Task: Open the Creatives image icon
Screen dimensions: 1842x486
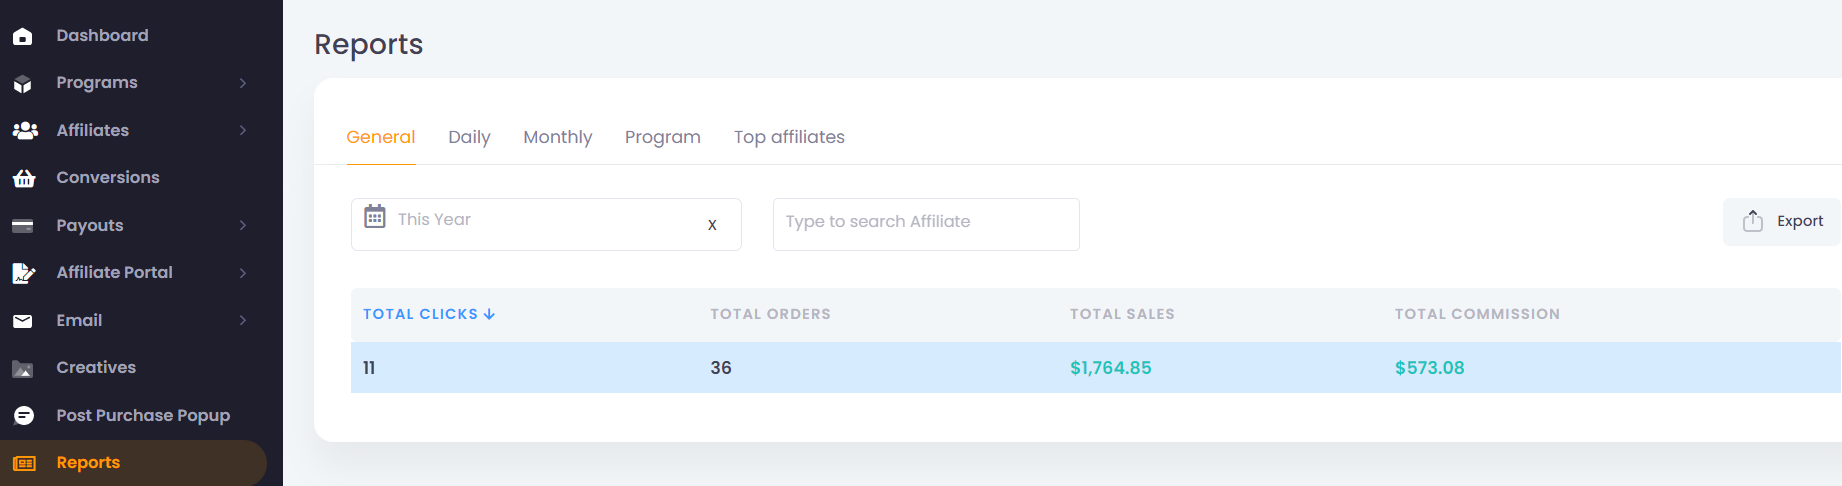Action: 23,369
